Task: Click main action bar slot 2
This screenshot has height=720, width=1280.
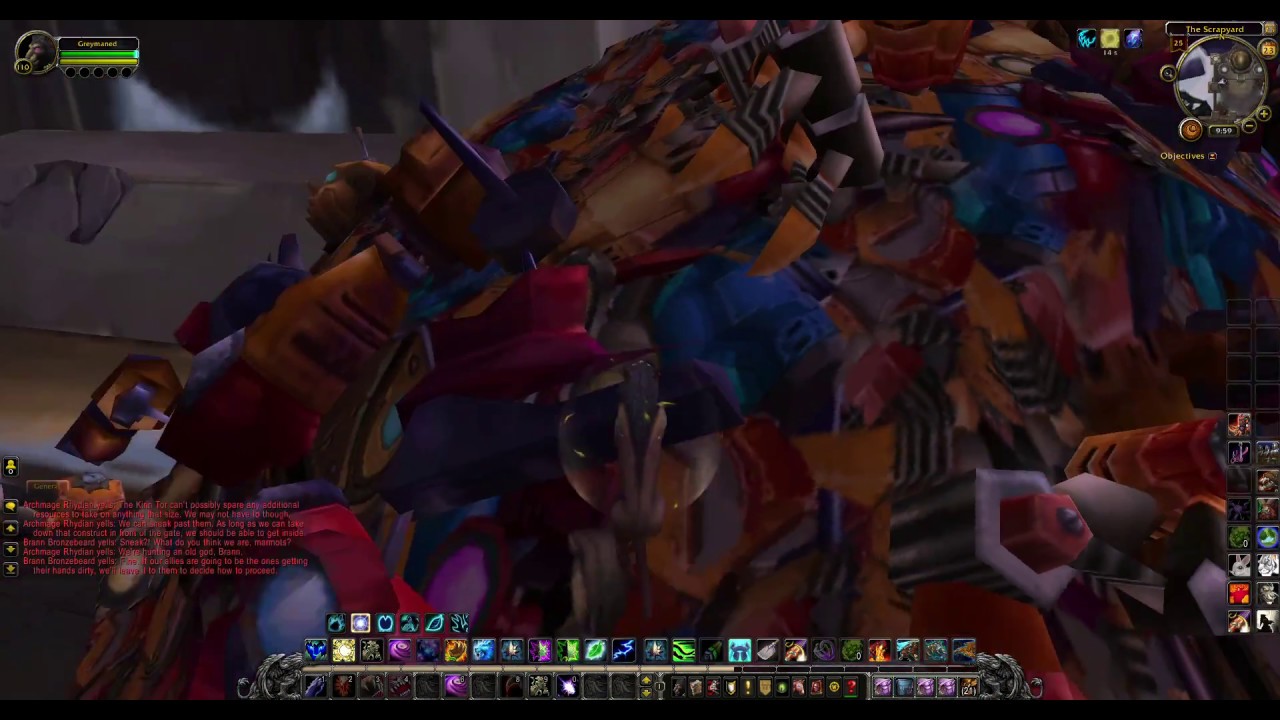Action: 343,686
